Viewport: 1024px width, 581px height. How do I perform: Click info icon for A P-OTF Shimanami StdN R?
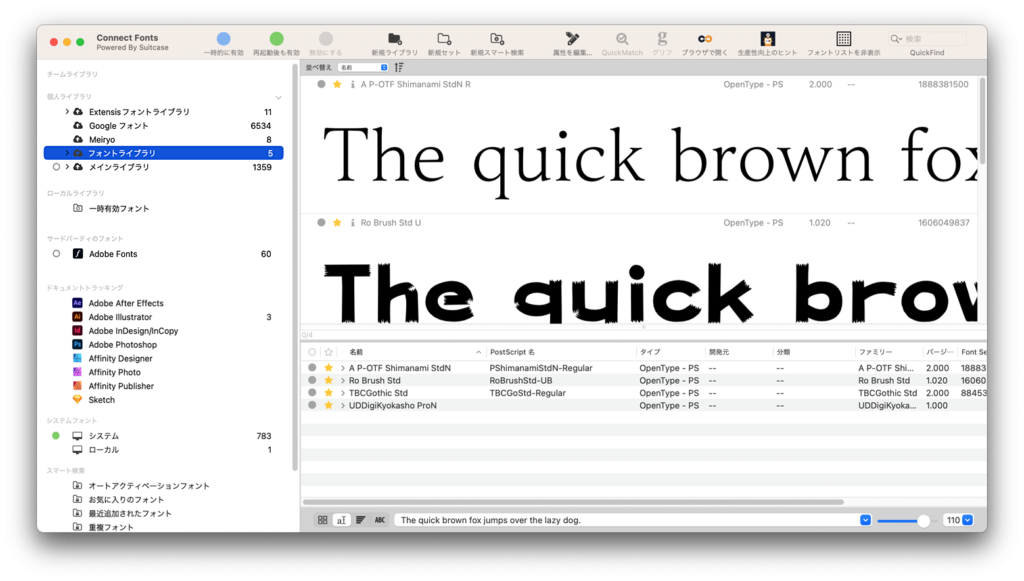(353, 84)
